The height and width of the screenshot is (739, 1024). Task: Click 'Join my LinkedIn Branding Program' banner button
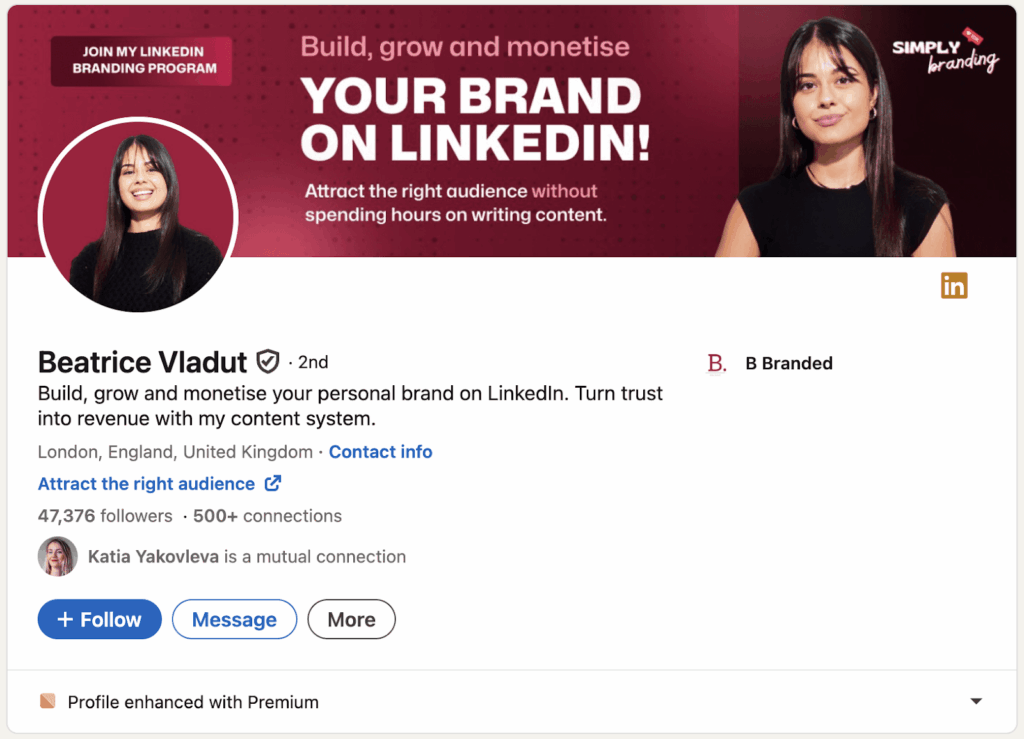pyautogui.click(x=144, y=61)
